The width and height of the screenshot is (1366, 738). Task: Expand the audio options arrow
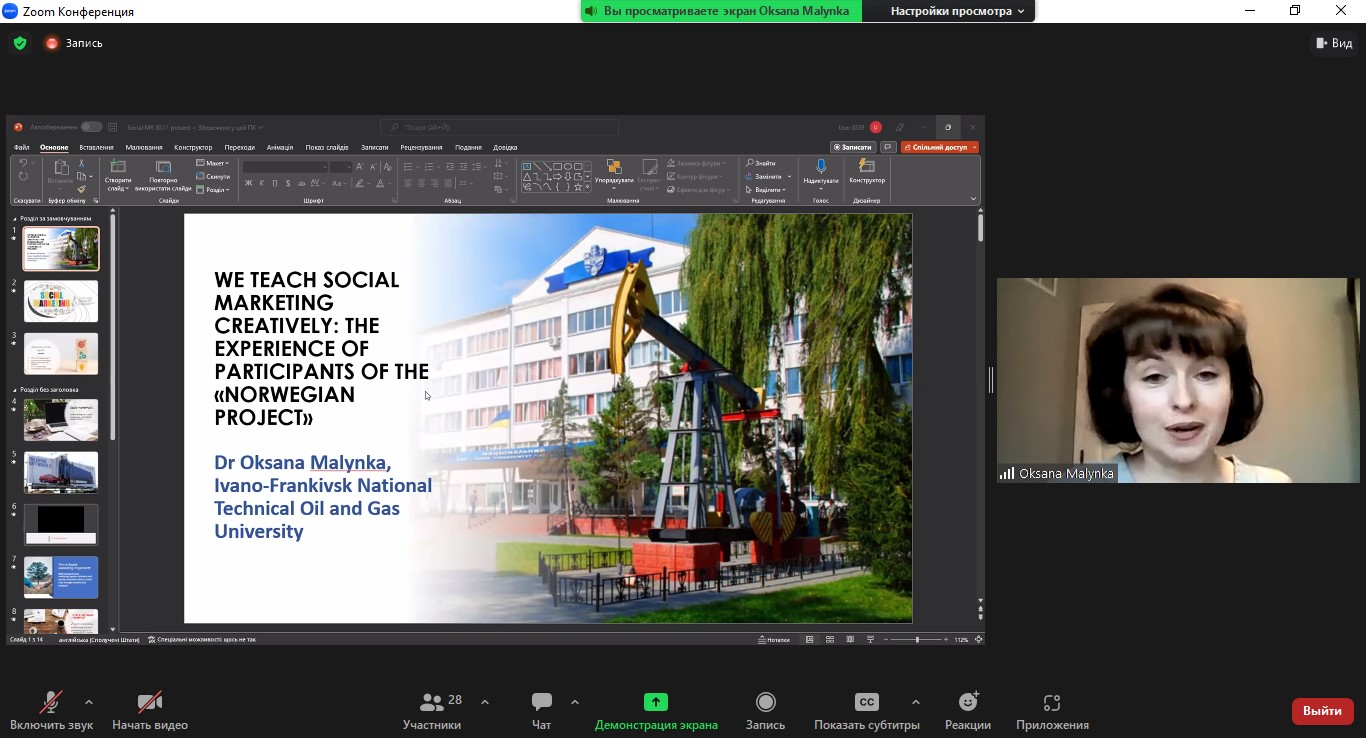pos(89,702)
